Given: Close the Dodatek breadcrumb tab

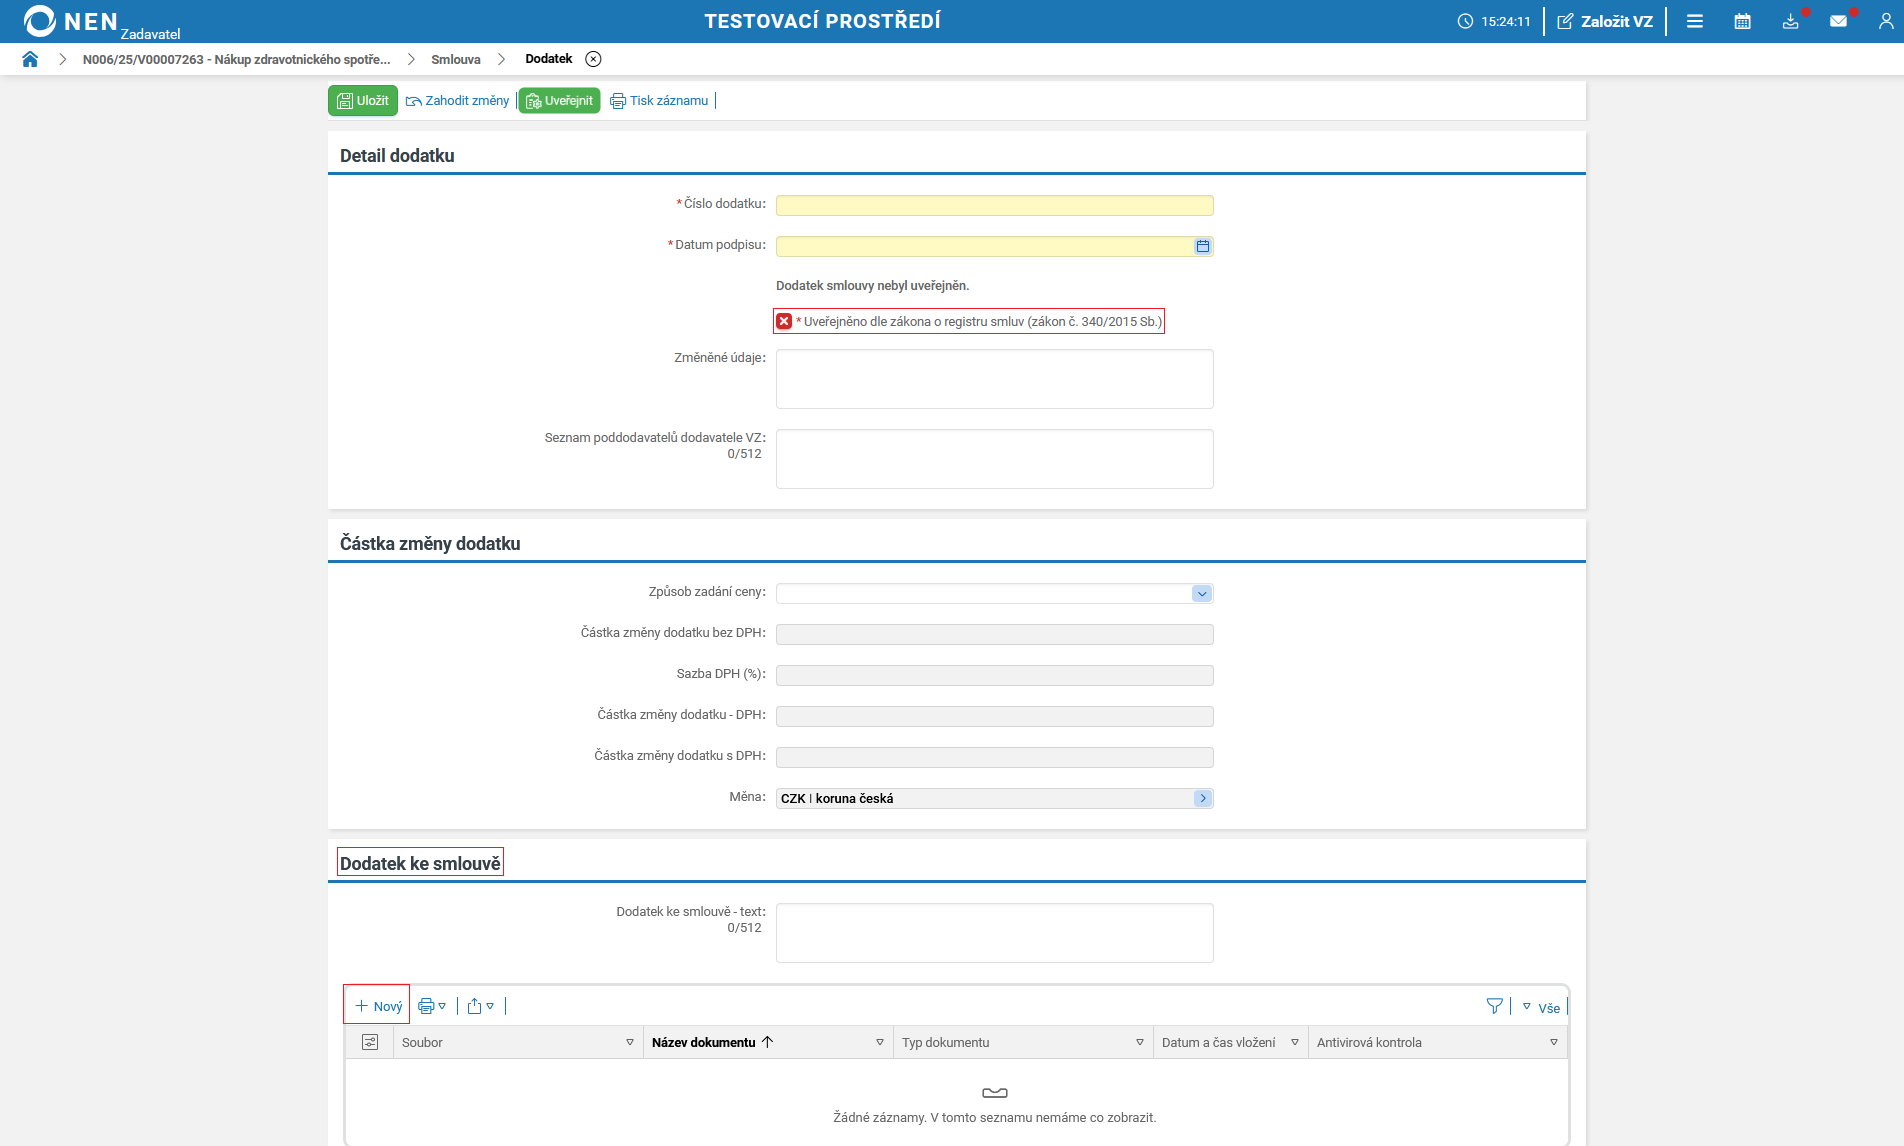Looking at the screenshot, I should 593,59.
